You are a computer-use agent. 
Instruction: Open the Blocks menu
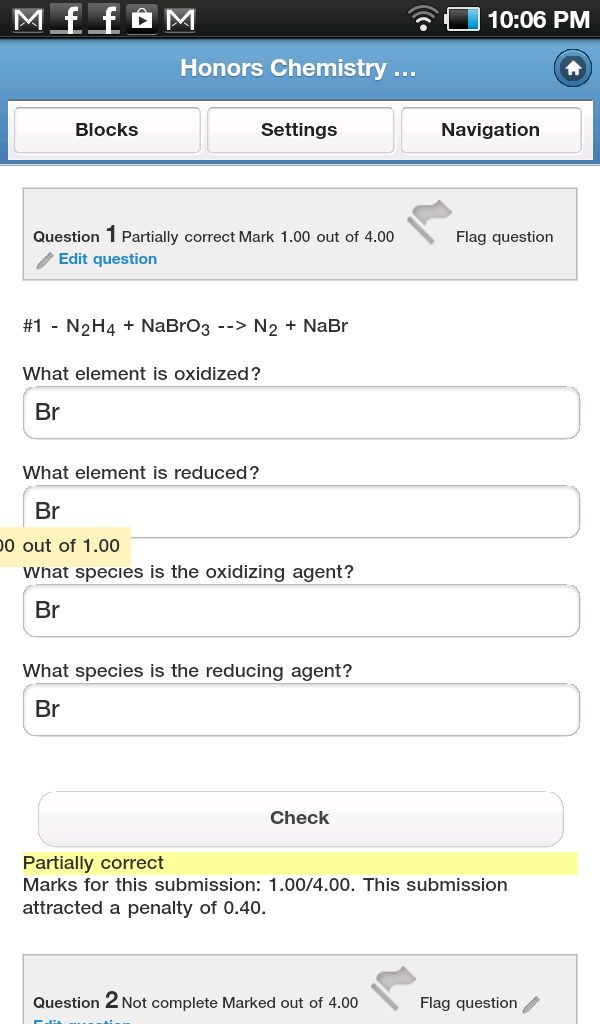pyautogui.click(x=107, y=130)
